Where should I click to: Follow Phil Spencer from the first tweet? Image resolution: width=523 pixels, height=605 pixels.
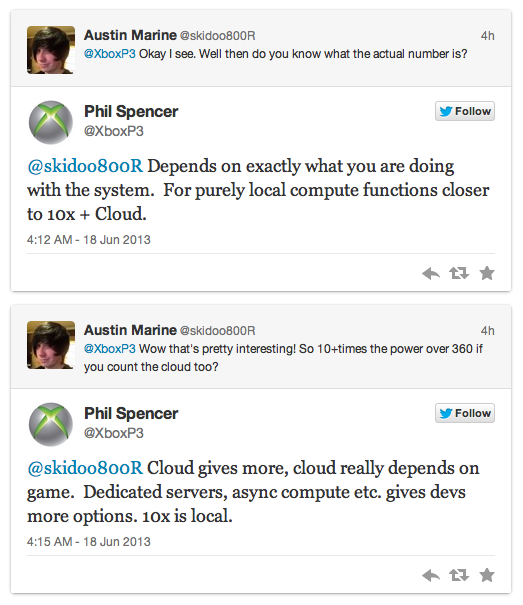[465, 111]
